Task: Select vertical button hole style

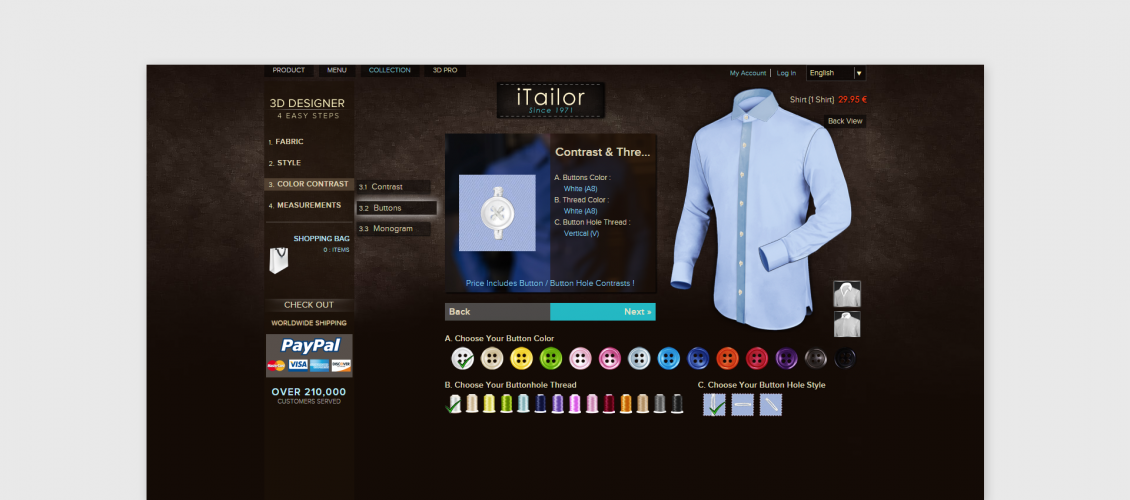Action: (x=714, y=404)
